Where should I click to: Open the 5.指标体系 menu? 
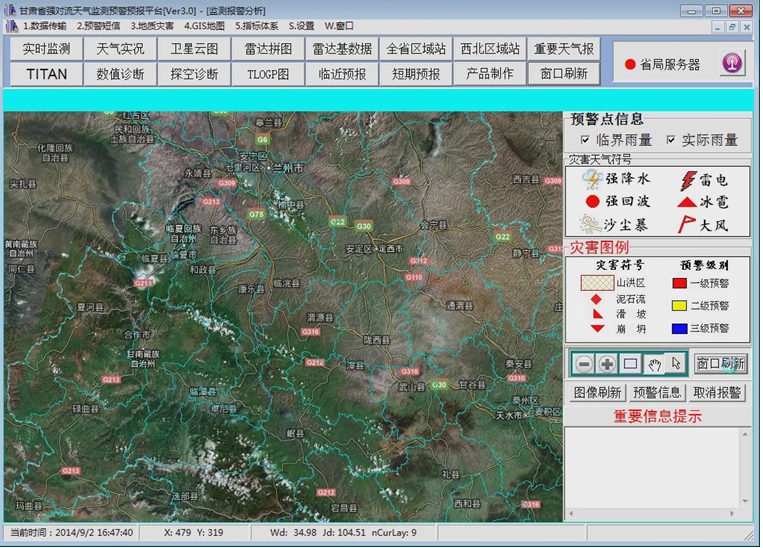tap(257, 26)
